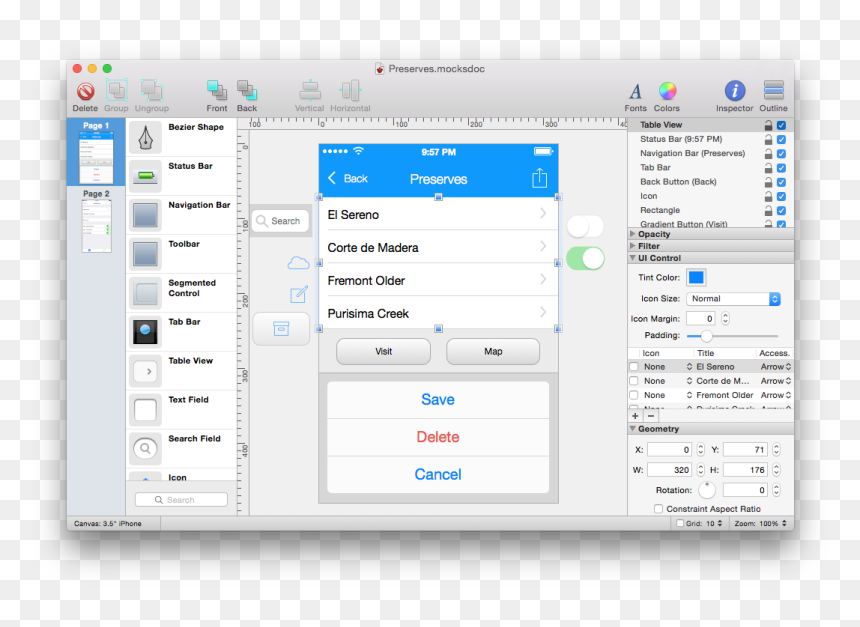Enable Constraint Aspect Ratio checkbox
Viewport: 860px width, 627px height.
pyautogui.click(x=658, y=509)
